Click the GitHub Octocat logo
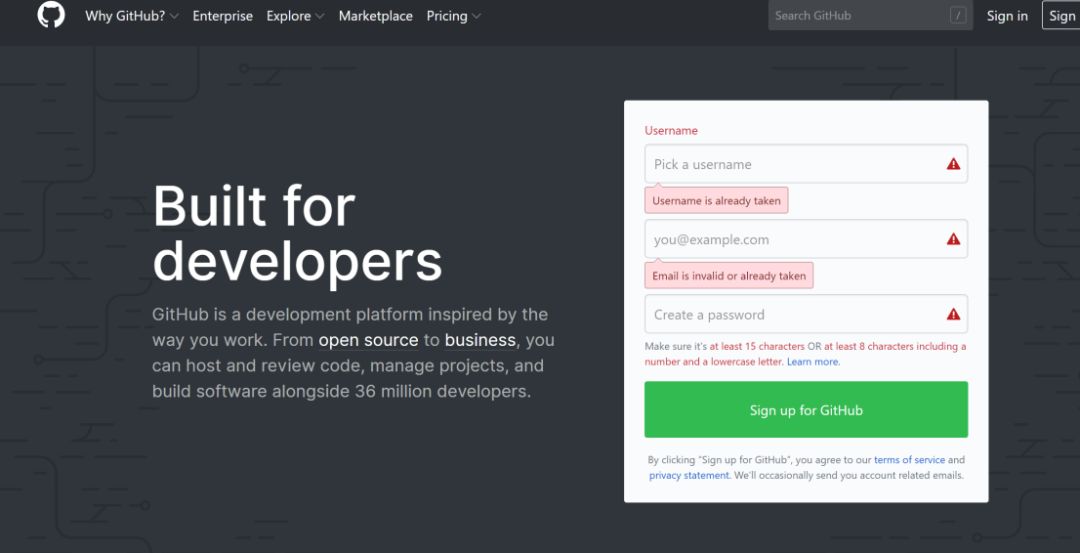The width and height of the screenshot is (1080, 553). [x=51, y=14]
